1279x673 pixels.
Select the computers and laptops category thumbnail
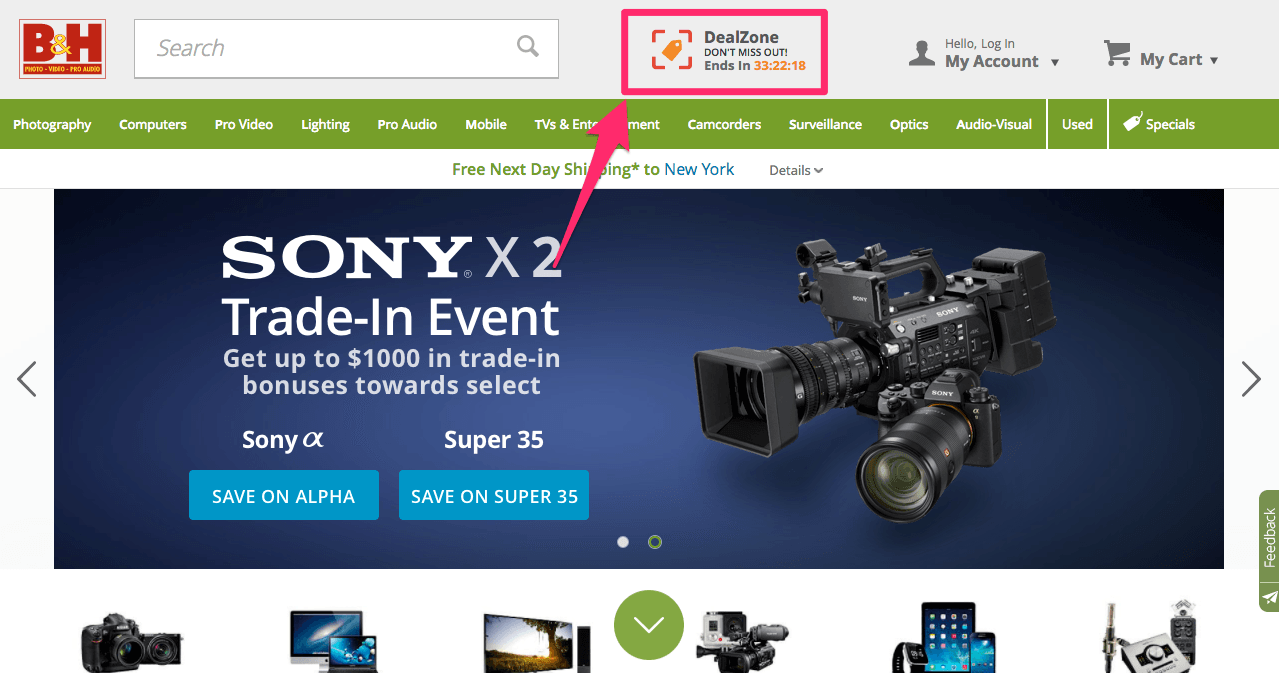pyautogui.click(x=334, y=640)
